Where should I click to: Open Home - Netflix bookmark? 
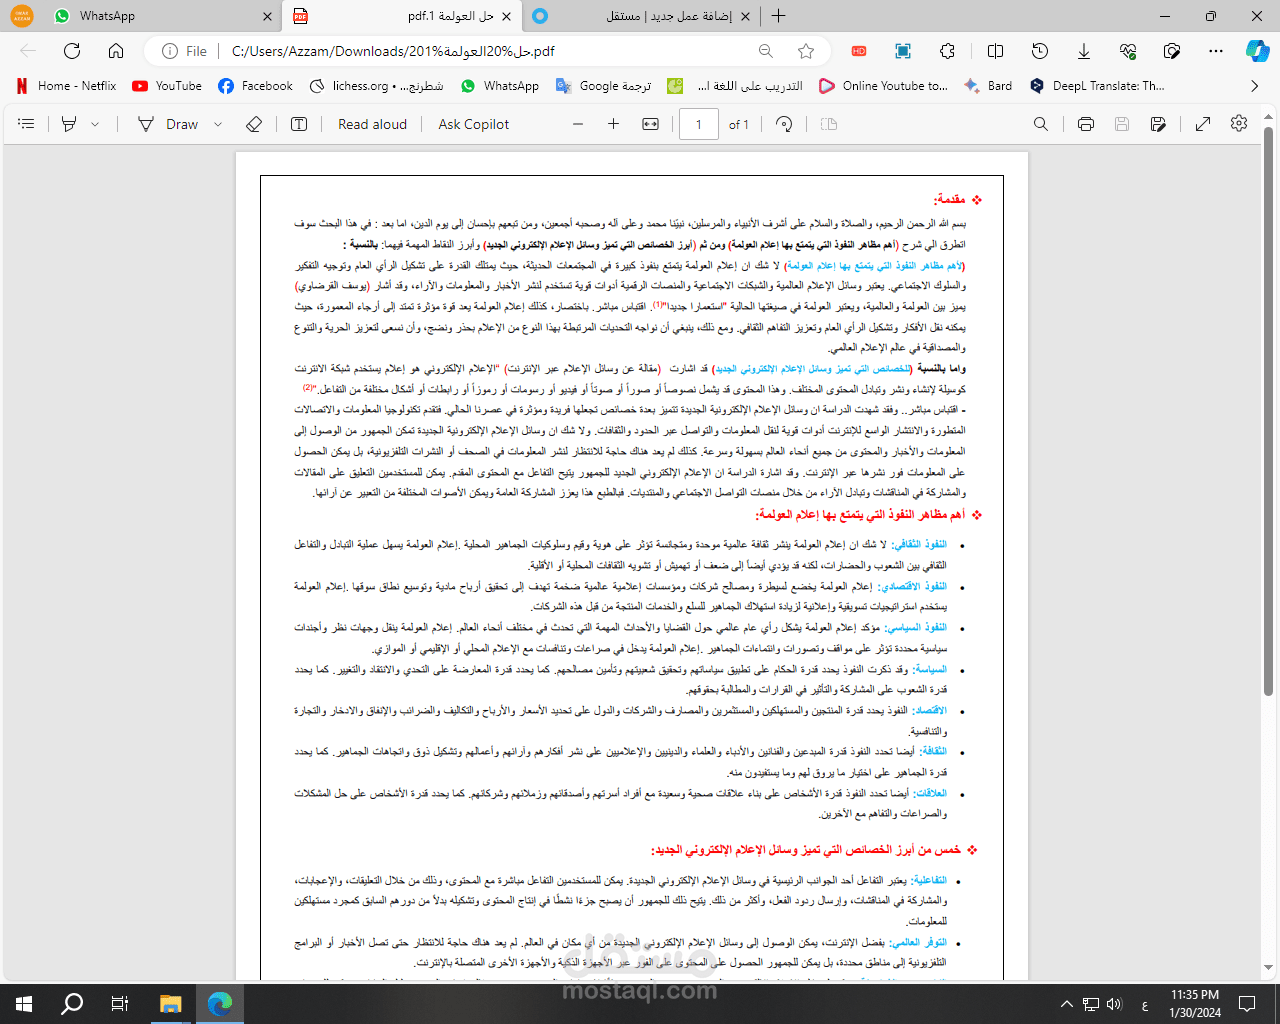click(67, 86)
